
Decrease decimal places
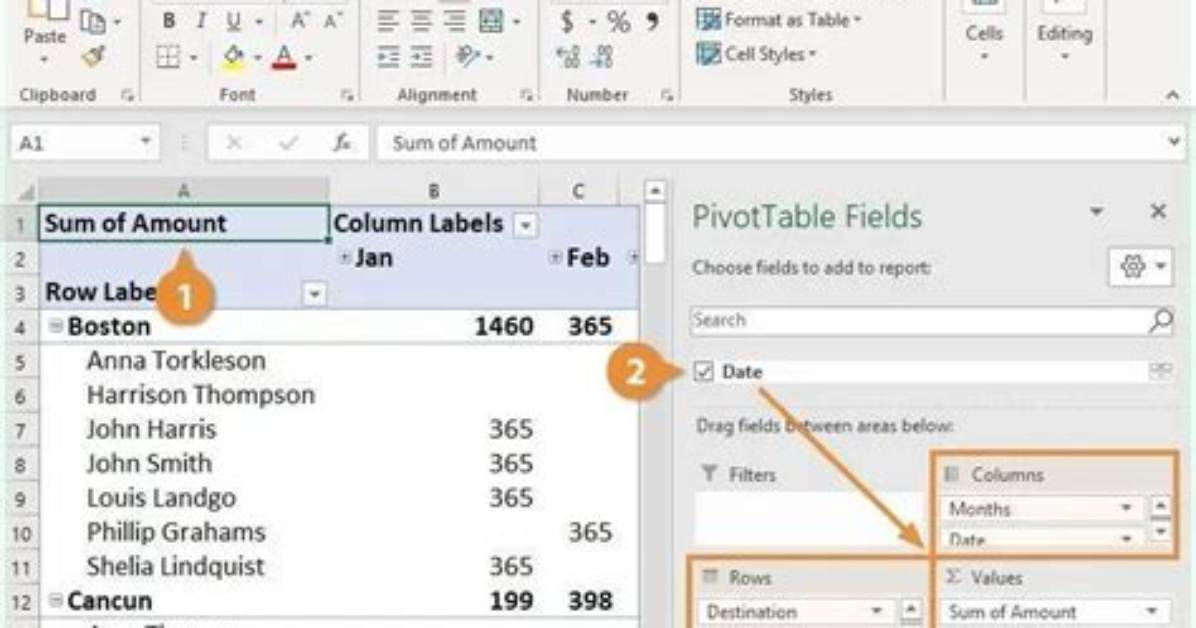(x=603, y=57)
